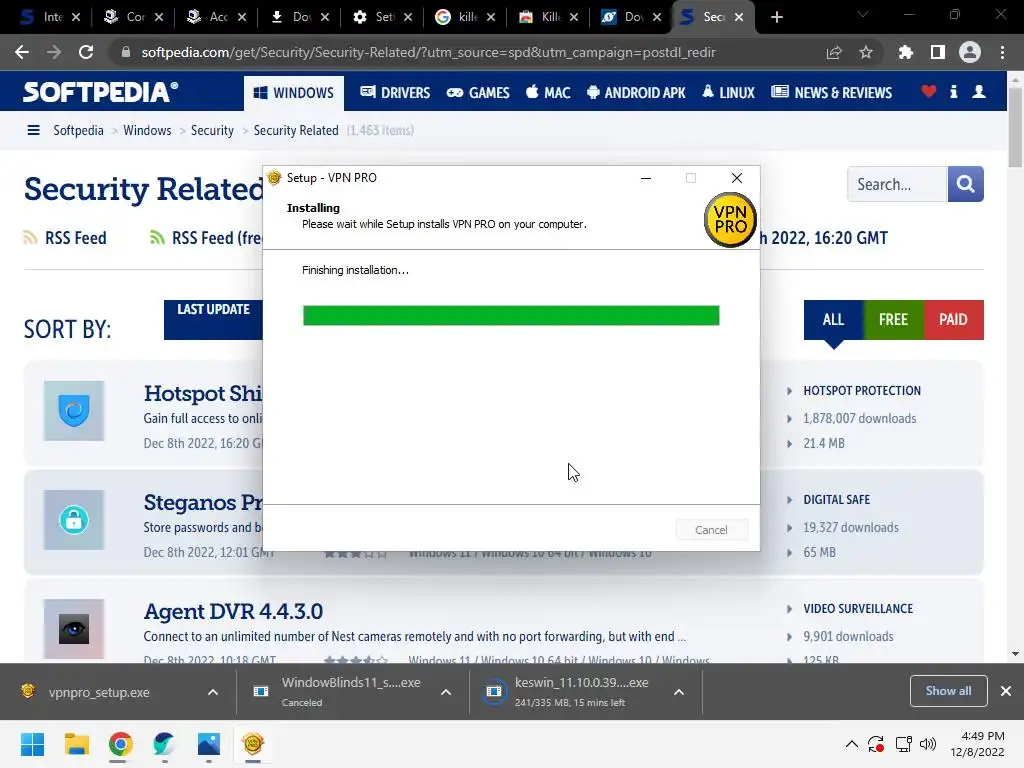
Task: Open the Chrome extensions puzzle icon
Action: click(905, 52)
